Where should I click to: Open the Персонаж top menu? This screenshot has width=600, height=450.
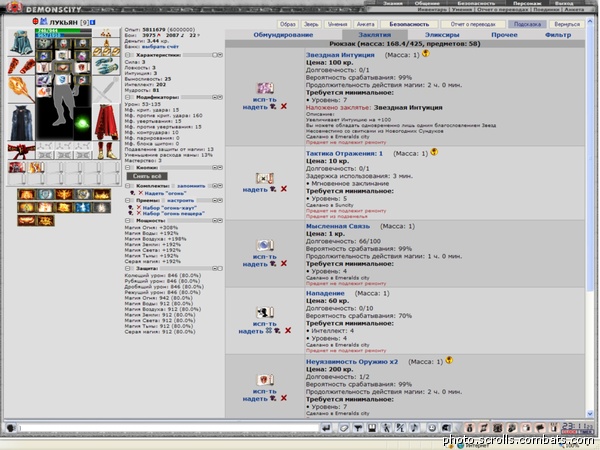point(527,3)
